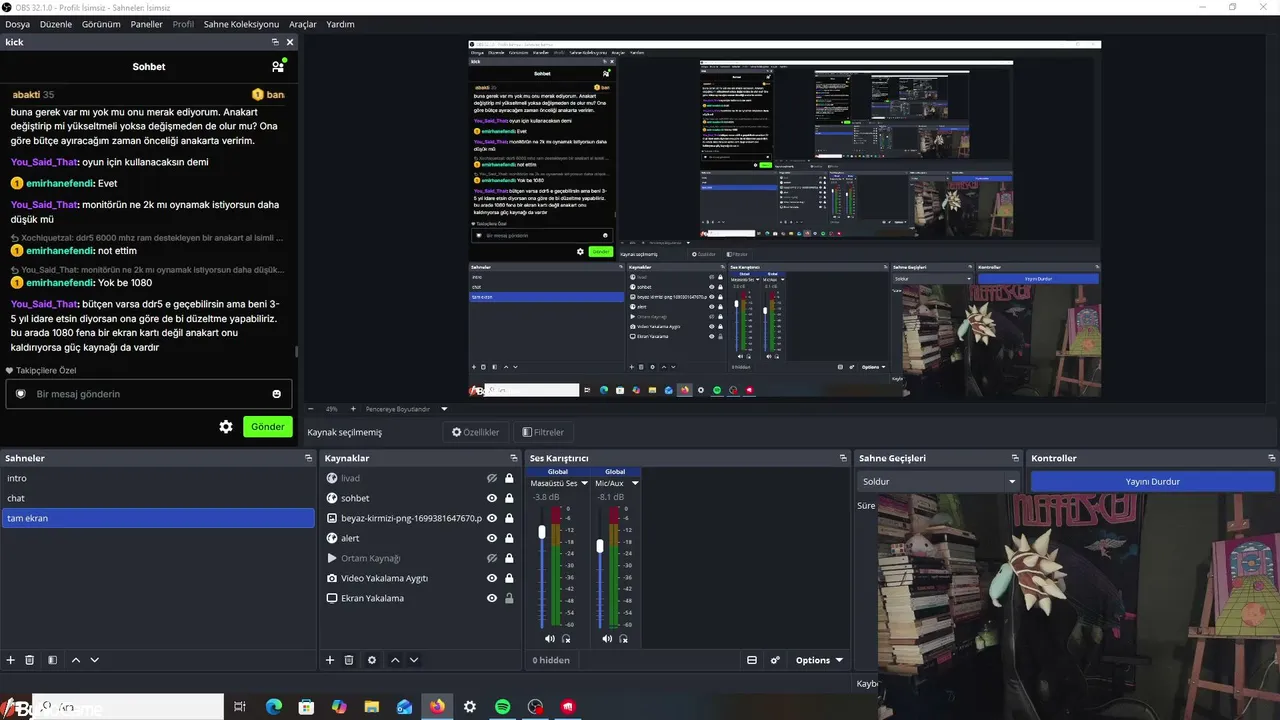This screenshot has width=1280, height=720.
Task: Remove selected source with Kaynaklar trash icon
Action: click(349, 660)
